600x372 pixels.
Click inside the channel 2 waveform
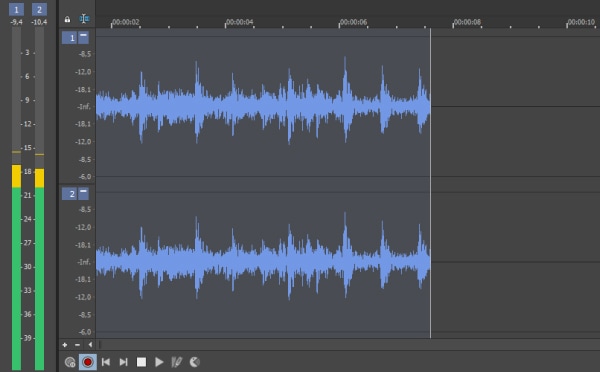click(263, 262)
